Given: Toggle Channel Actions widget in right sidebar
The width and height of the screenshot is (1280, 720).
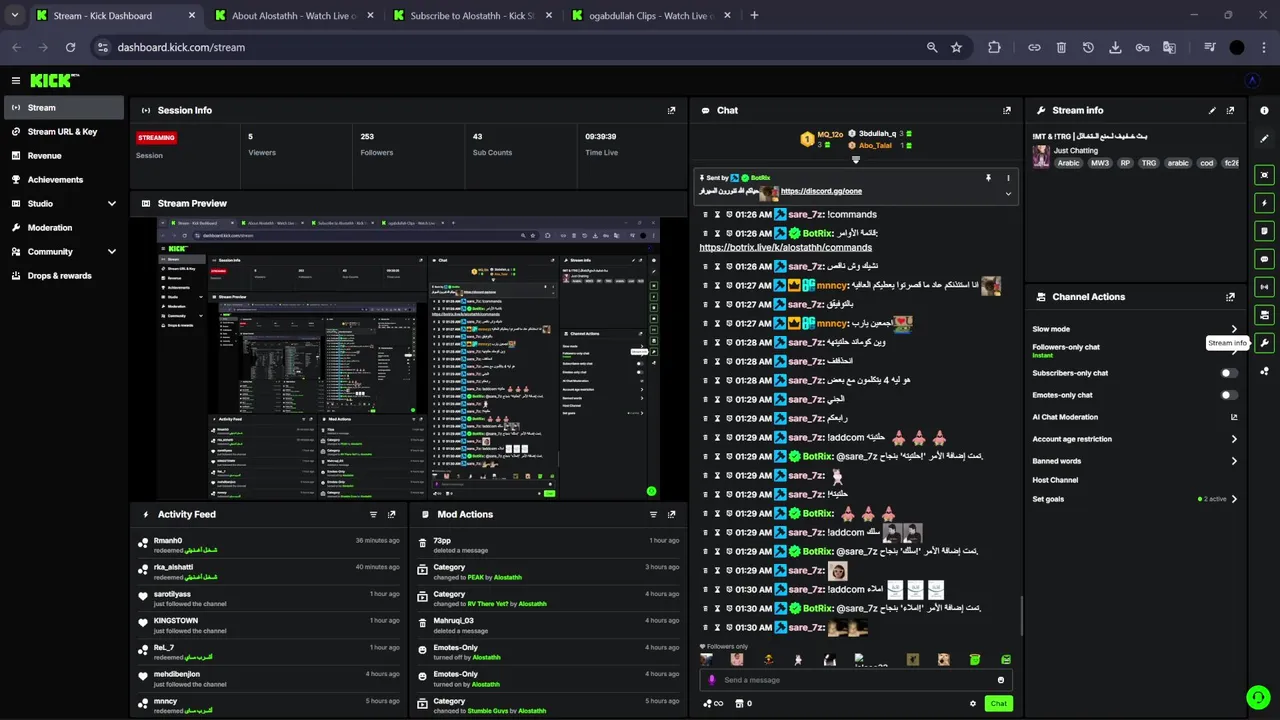Looking at the screenshot, I should [x=1264, y=315].
